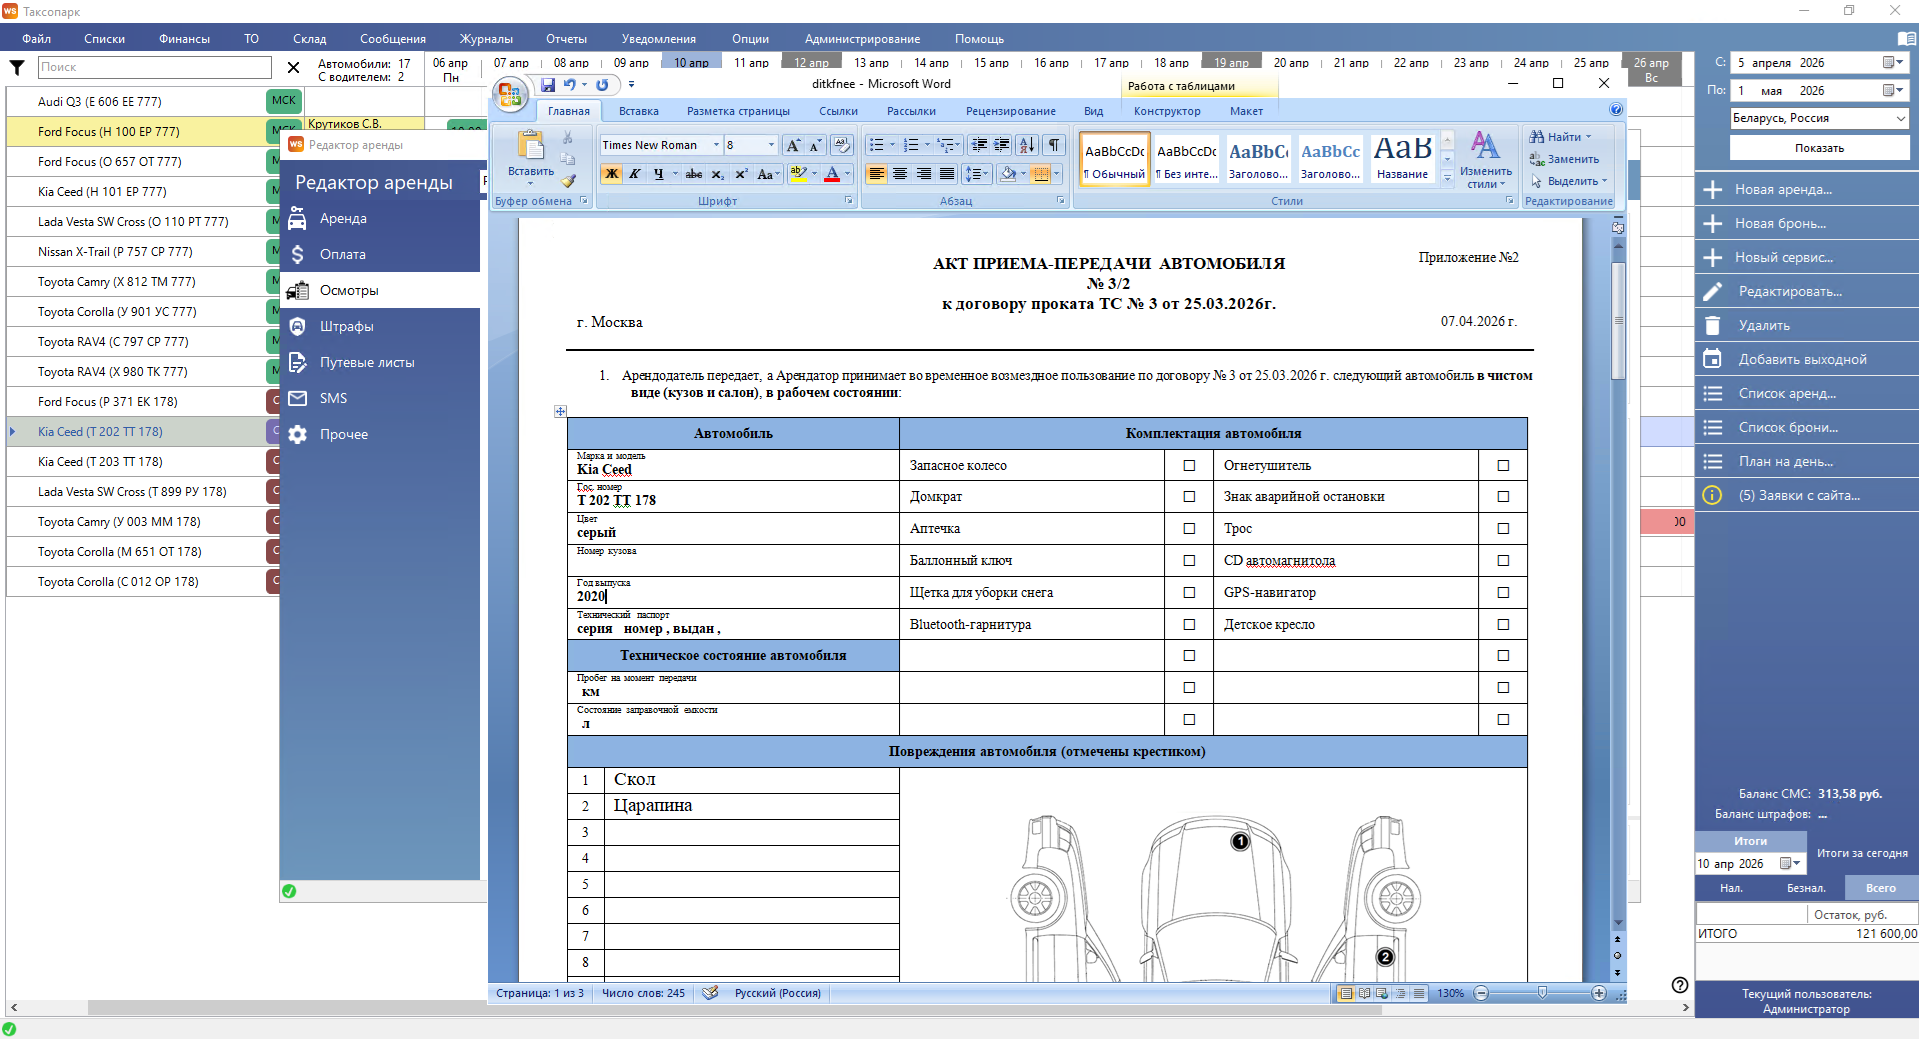Open the Беларусь, Россия region dropdown
The width and height of the screenshot is (1919, 1039).
coord(1900,118)
